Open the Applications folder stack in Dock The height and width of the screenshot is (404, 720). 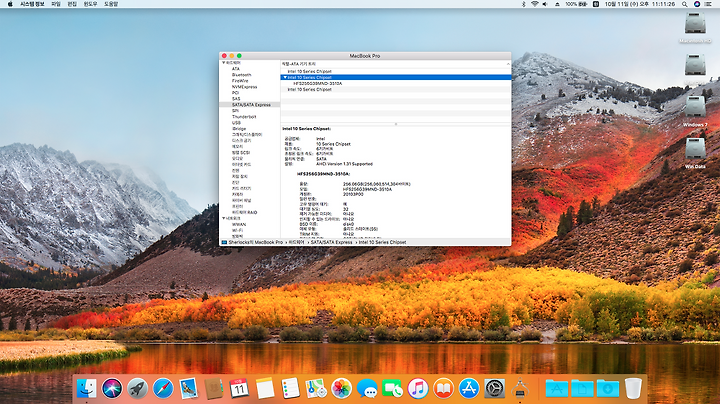[x=557, y=389]
